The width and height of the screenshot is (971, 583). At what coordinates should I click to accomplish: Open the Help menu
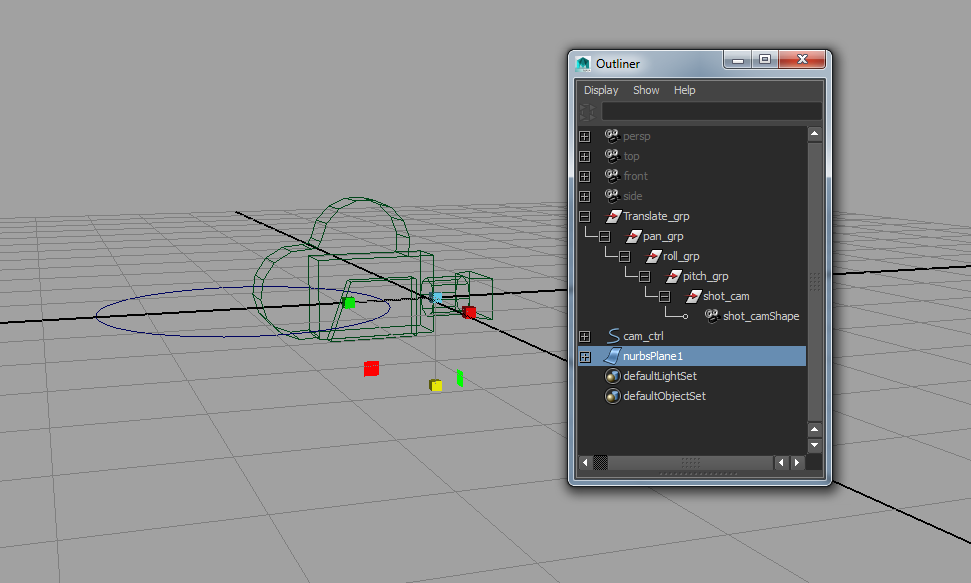pyautogui.click(x=684, y=90)
